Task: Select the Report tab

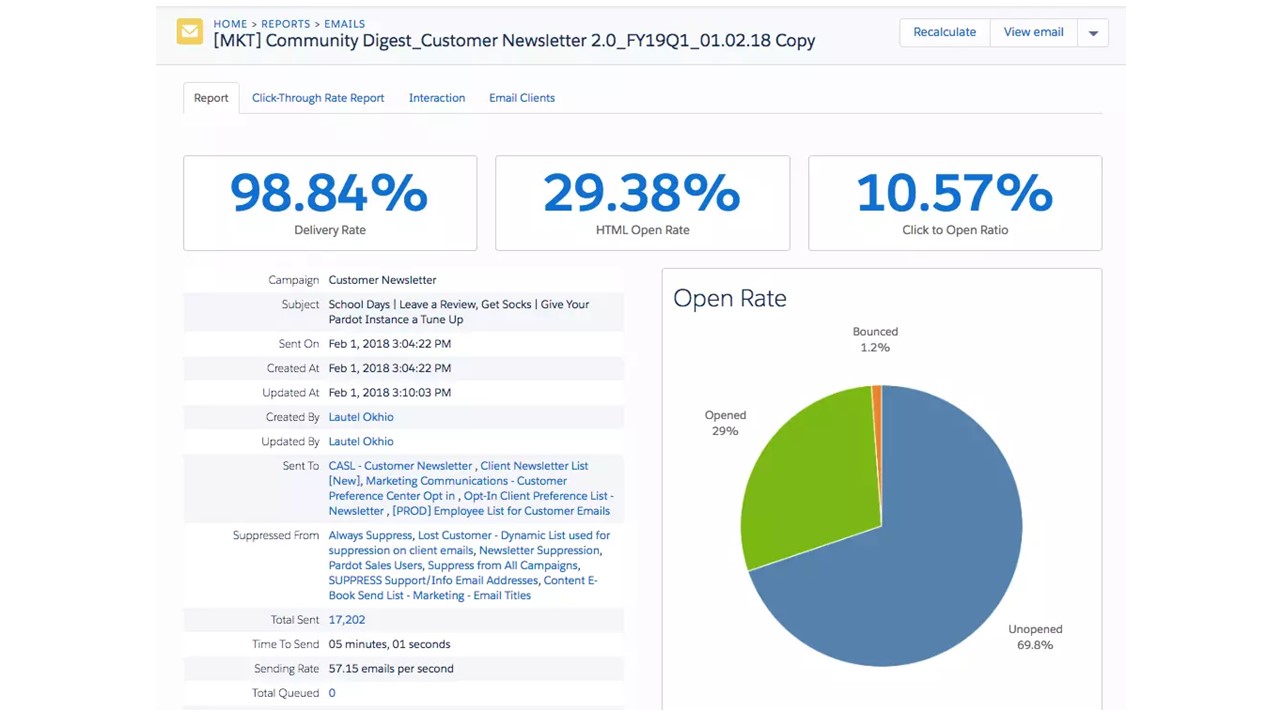Action: pyautogui.click(x=210, y=97)
